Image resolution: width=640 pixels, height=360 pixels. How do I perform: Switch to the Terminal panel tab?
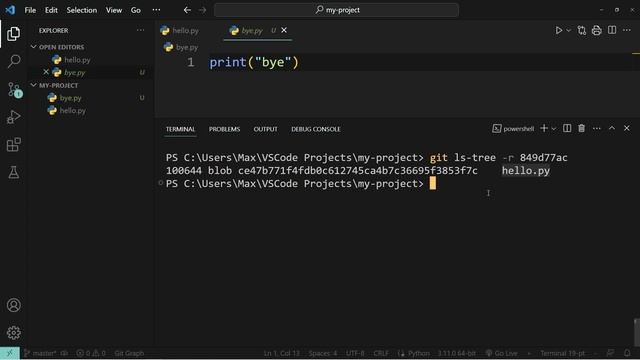point(180,129)
